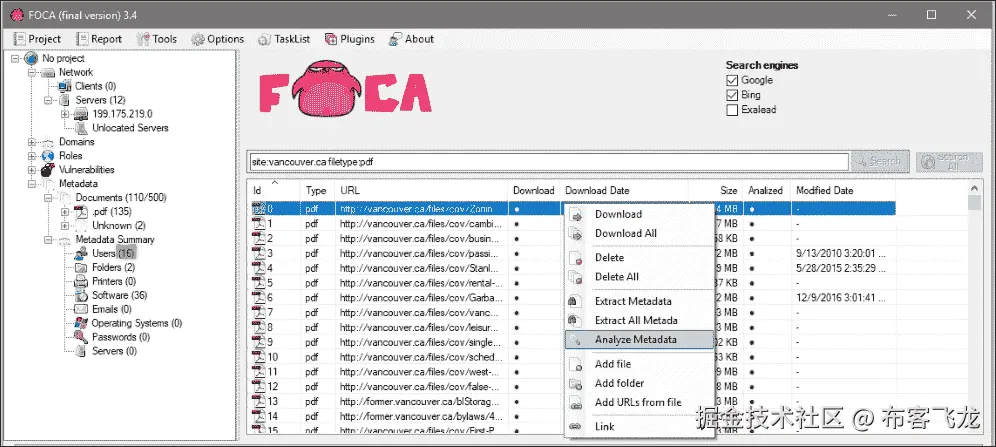Click the PDF icon of row 3
Screen dimensions: 996x447
coord(259,253)
